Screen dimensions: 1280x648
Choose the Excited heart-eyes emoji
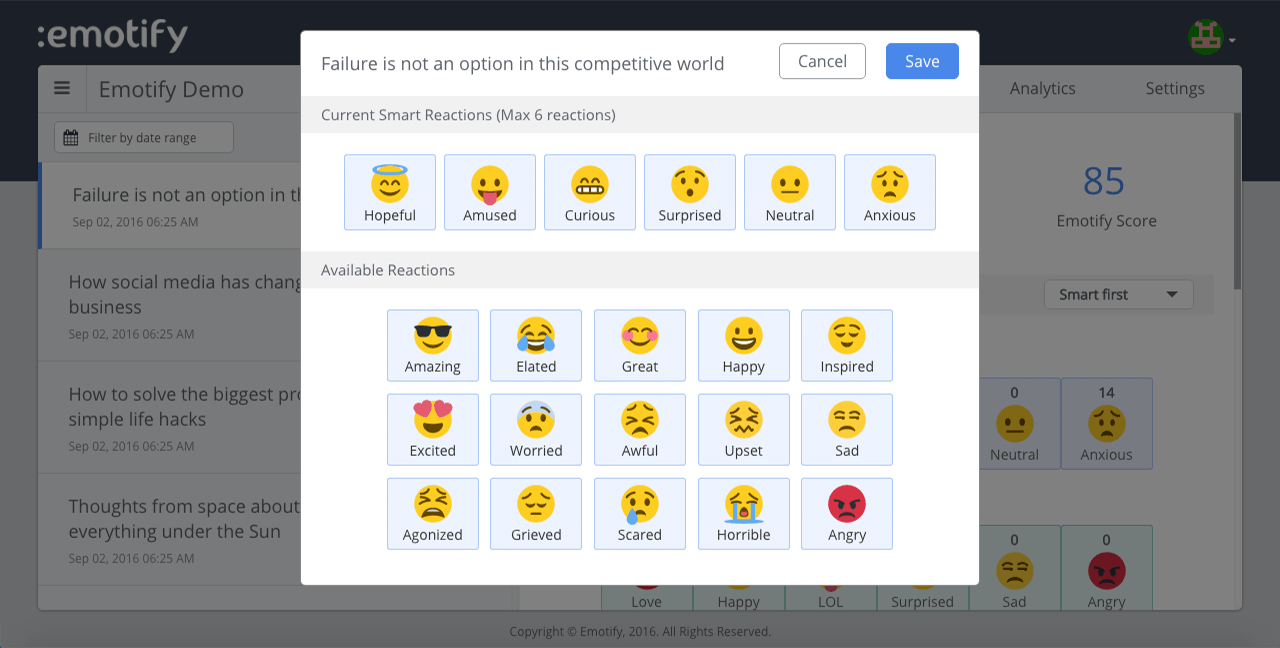(432, 429)
